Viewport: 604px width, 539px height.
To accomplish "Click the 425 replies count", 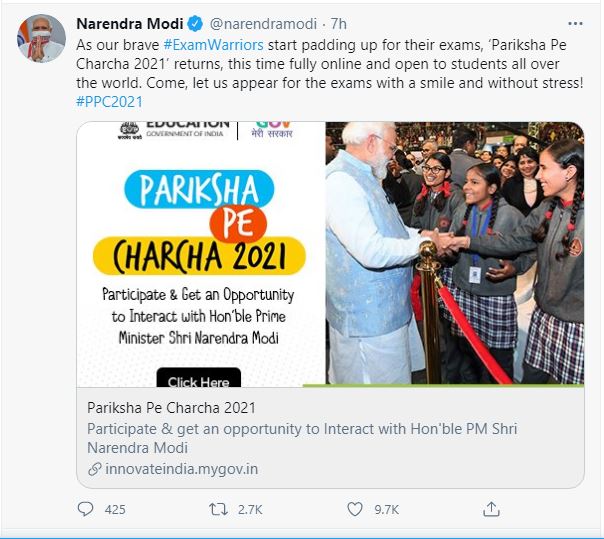I will pos(115,509).
